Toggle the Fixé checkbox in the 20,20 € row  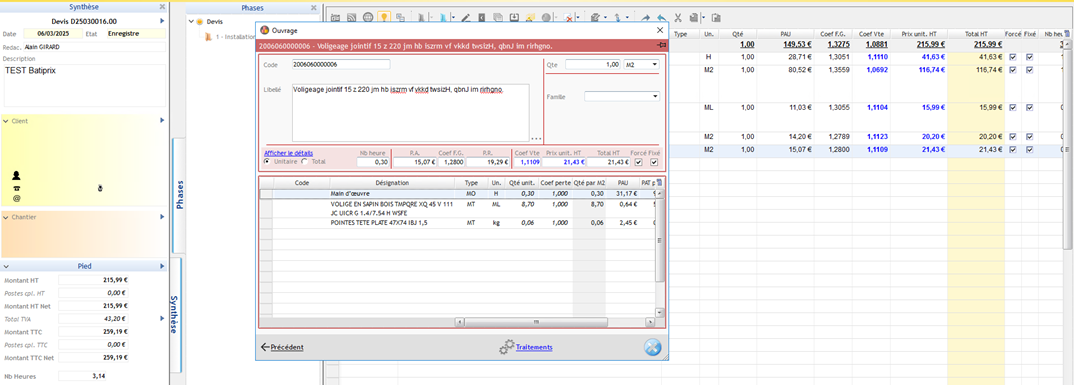(1029, 136)
